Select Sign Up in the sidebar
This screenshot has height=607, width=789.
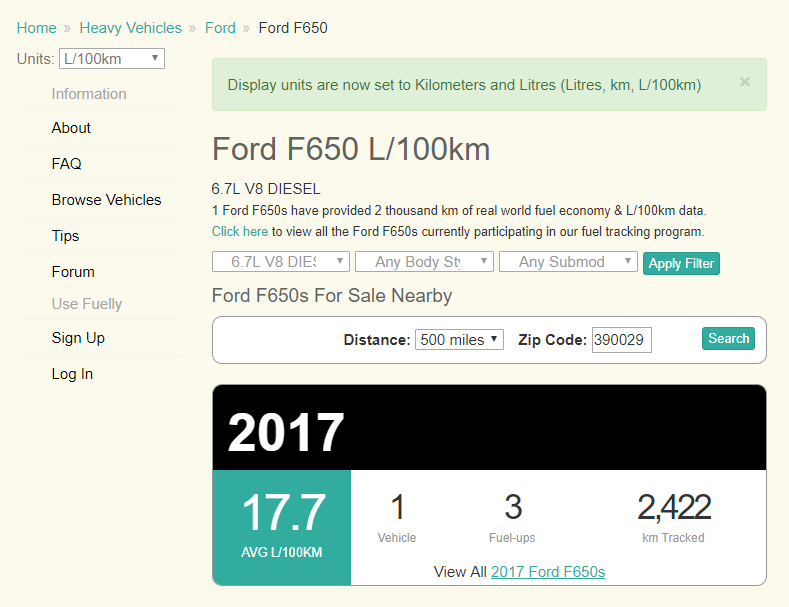point(78,338)
